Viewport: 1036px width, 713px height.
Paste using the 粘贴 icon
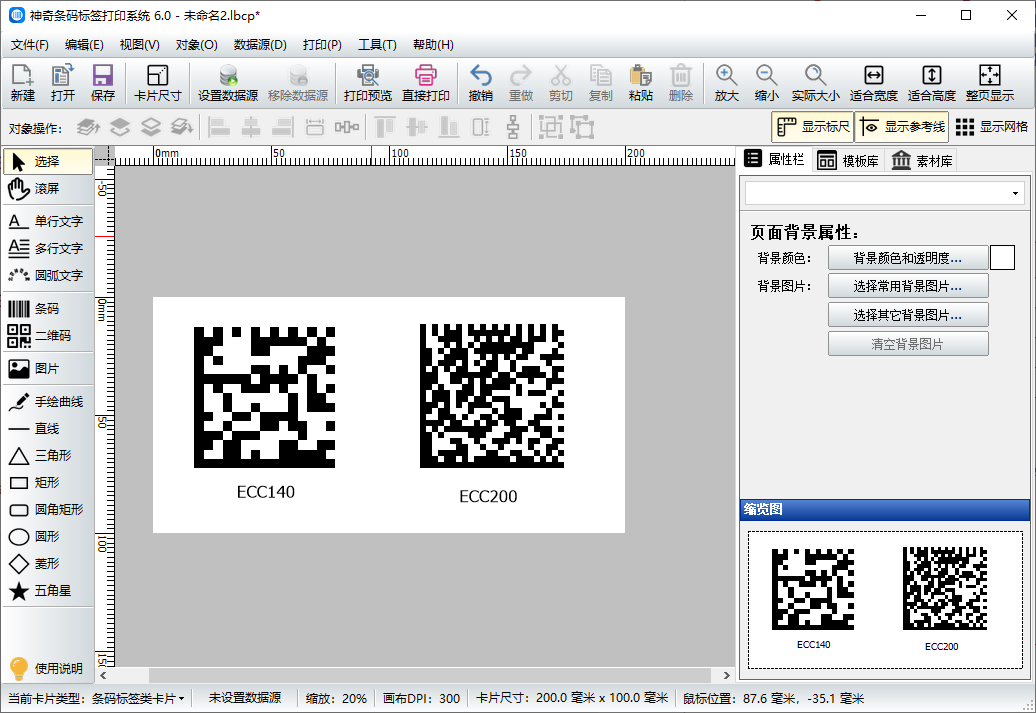(x=640, y=83)
